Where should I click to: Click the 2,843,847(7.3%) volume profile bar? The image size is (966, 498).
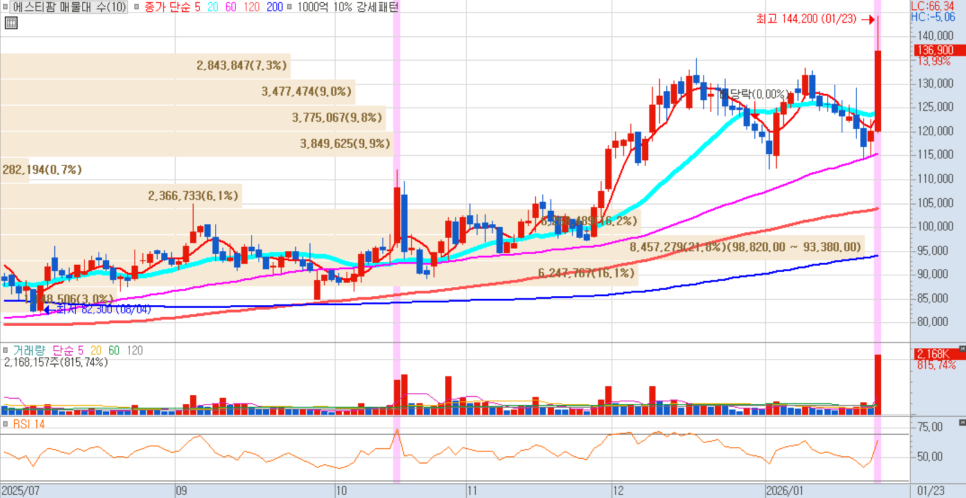tap(145, 65)
